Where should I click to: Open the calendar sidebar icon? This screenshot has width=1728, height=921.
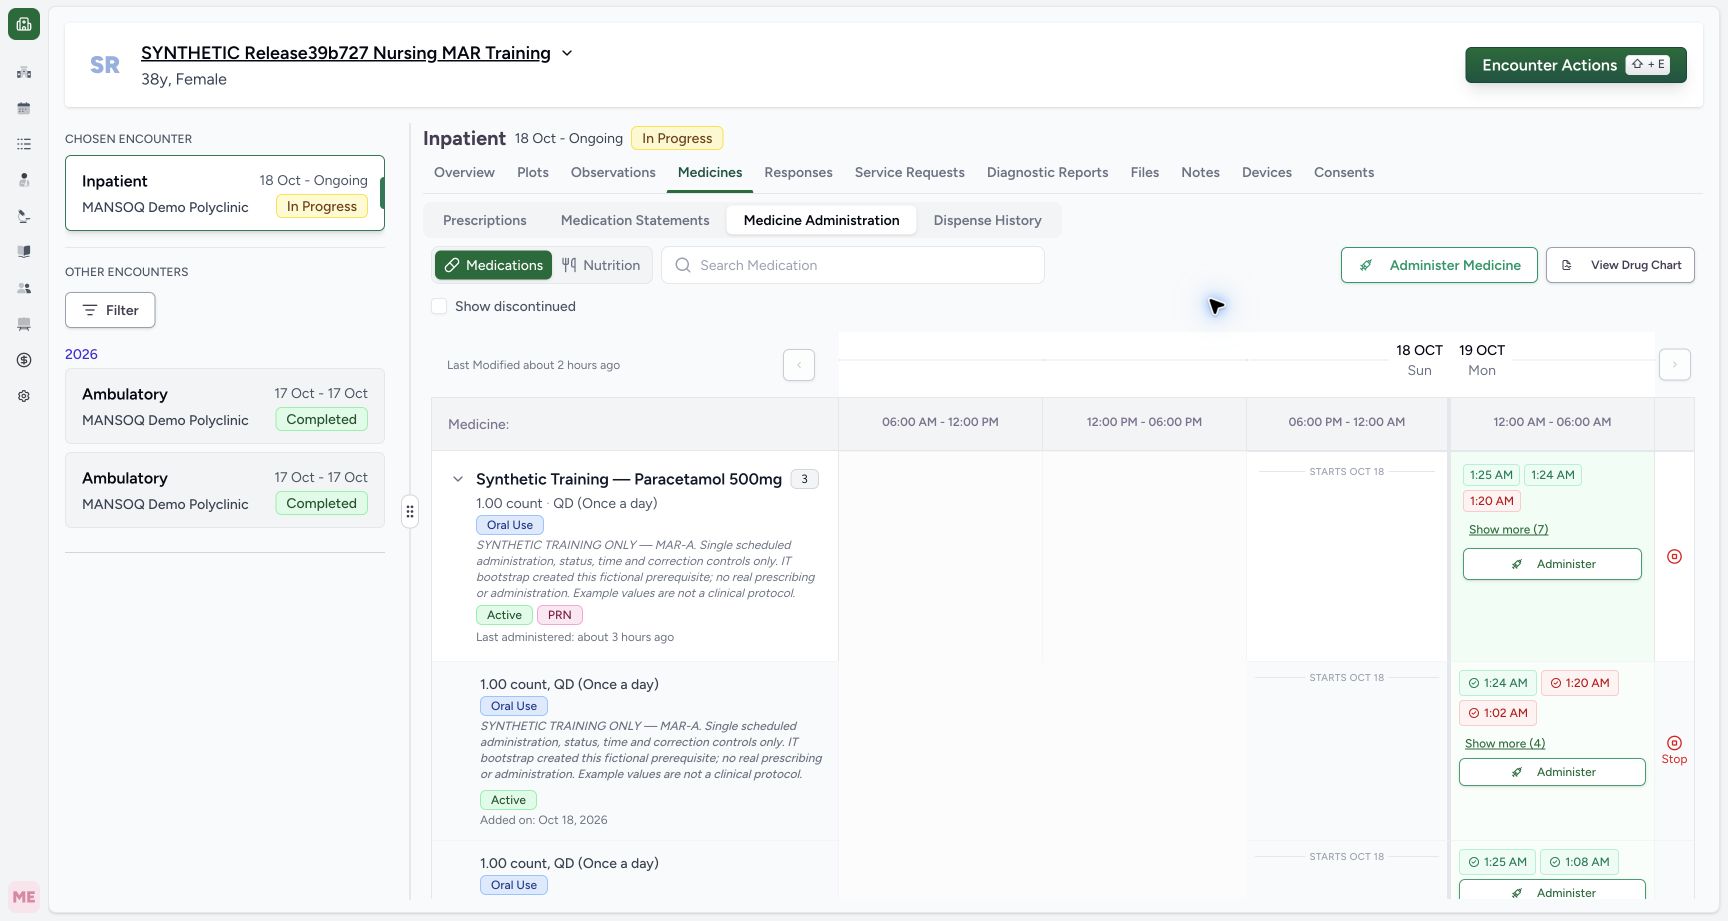pyautogui.click(x=24, y=108)
